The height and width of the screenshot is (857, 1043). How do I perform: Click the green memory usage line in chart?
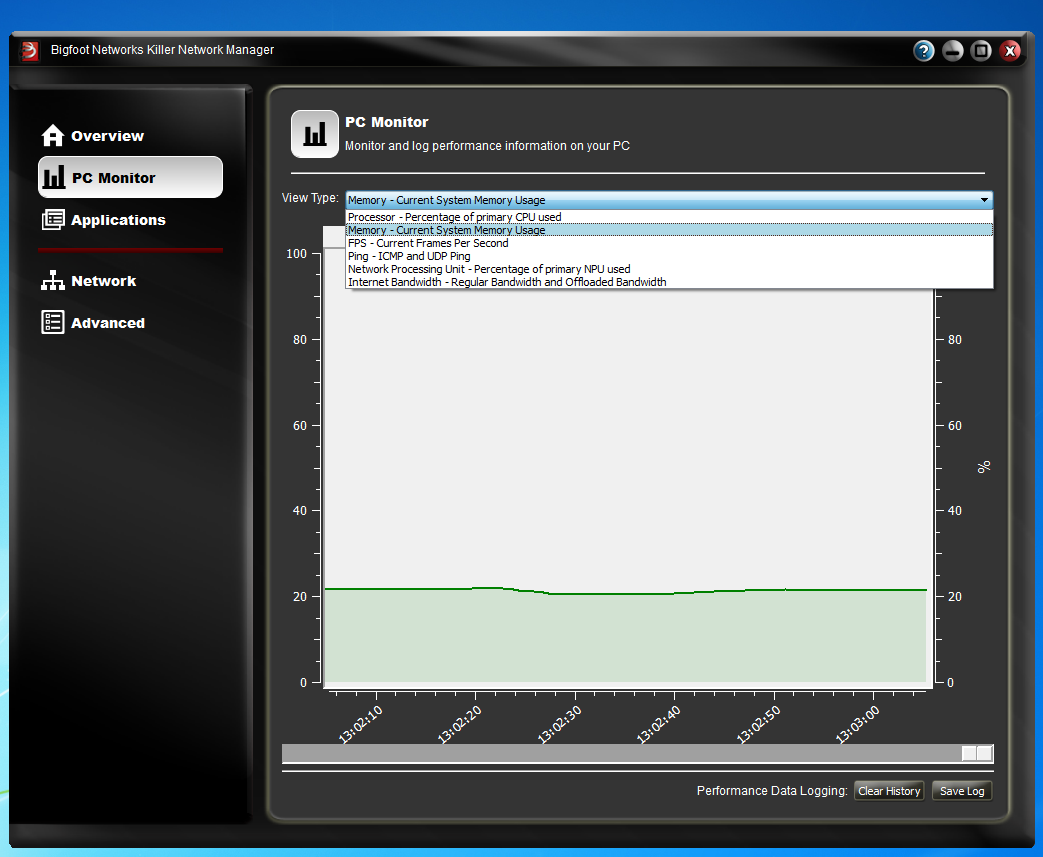[625, 593]
